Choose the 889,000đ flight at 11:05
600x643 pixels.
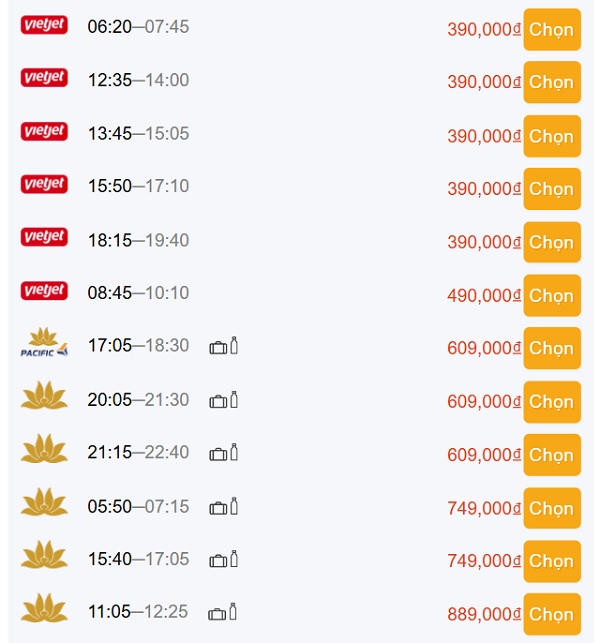point(552,614)
